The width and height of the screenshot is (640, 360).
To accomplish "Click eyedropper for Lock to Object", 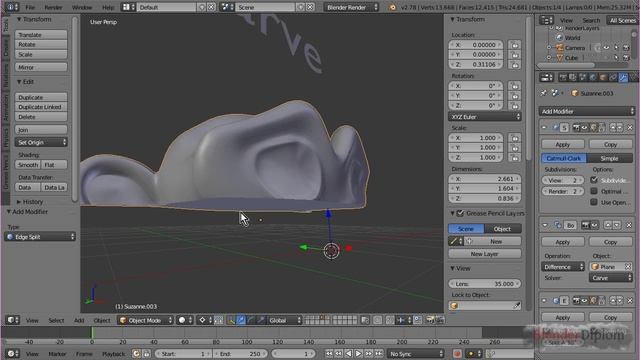I will click(x=517, y=305).
